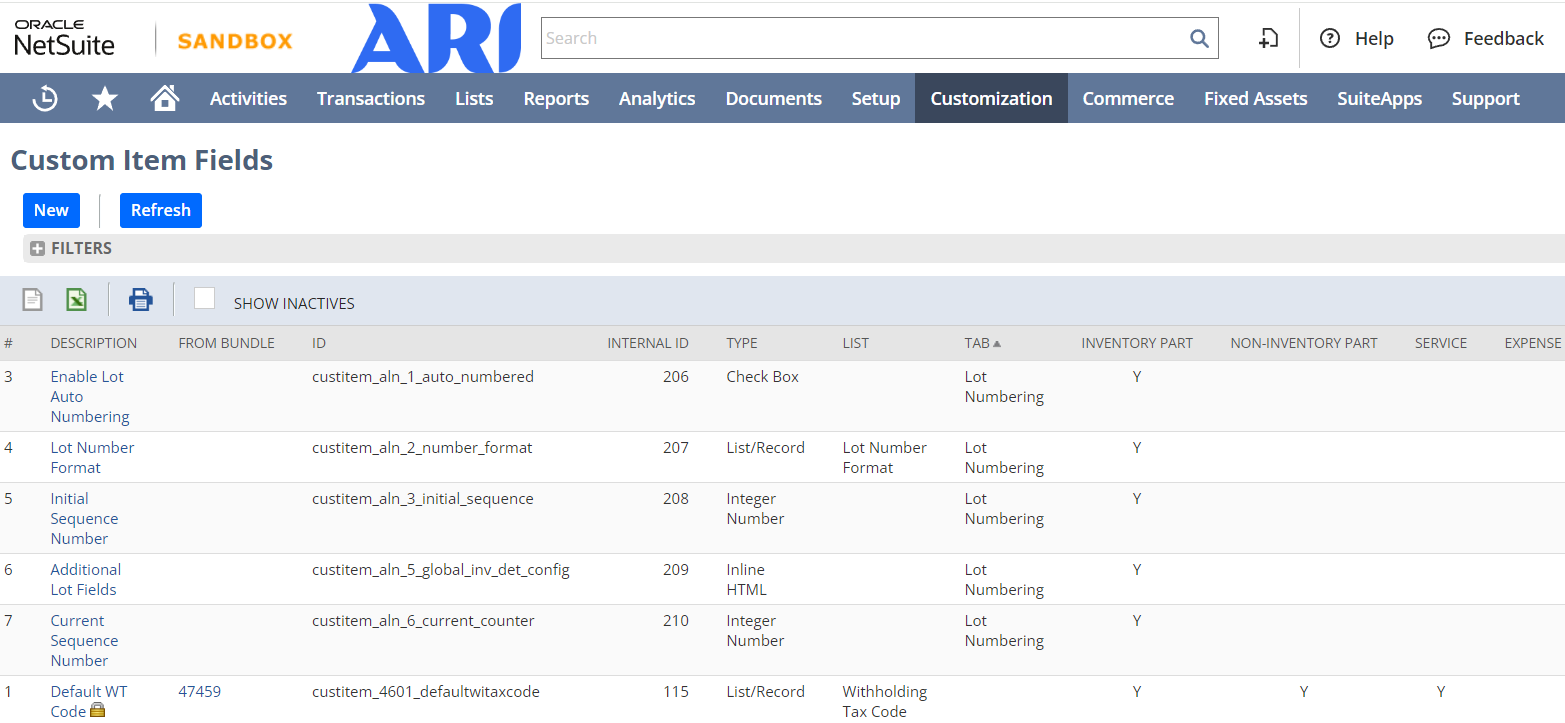Viewport: 1565px width, 723px height.
Task: Click the ARI company logo
Action: point(436,38)
